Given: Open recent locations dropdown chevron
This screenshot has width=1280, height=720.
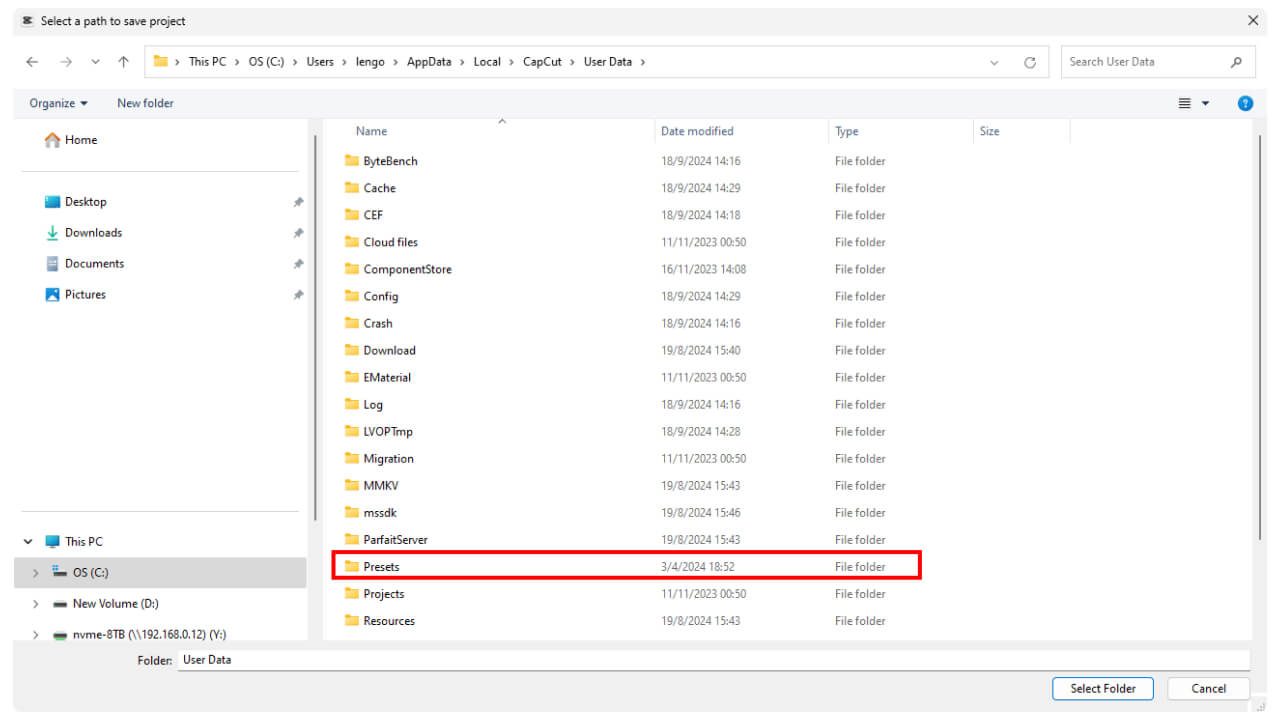Looking at the screenshot, I should pyautogui.click(x=95, y=62).
